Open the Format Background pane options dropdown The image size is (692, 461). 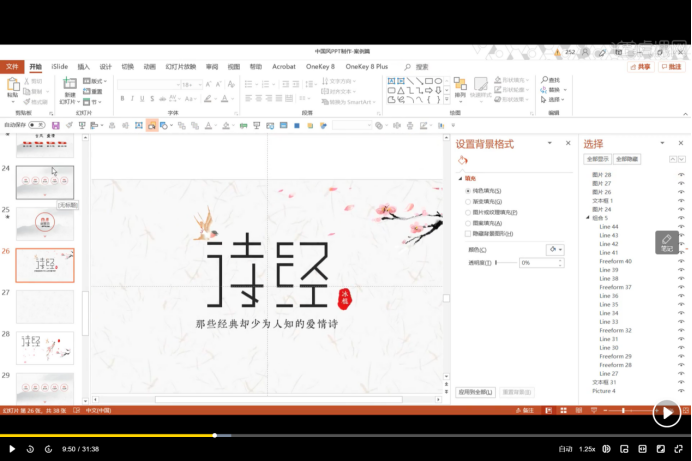549,143
